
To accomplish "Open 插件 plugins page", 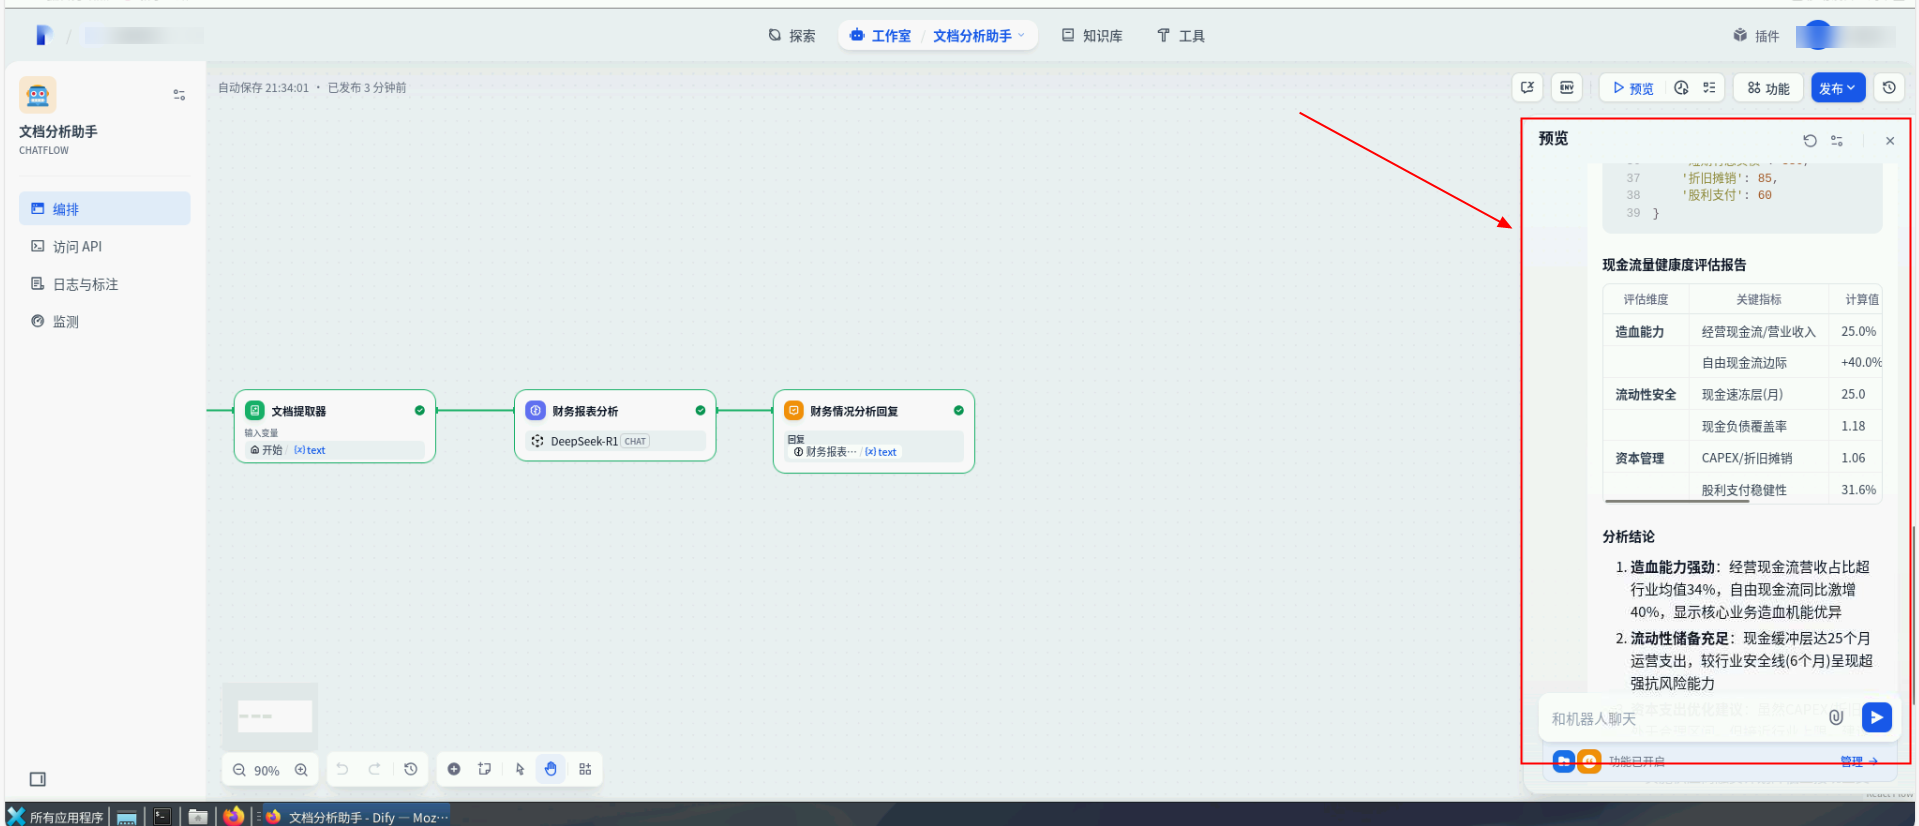I will point(1756,36).
